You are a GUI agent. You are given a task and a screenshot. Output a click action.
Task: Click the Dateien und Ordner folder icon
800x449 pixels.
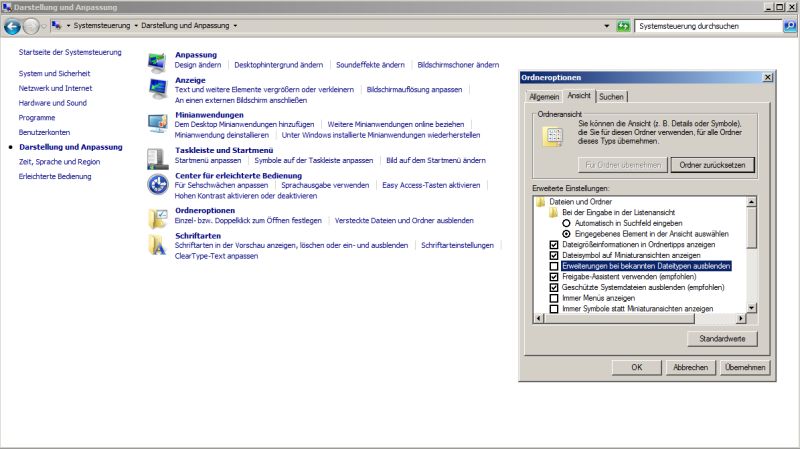tap(541, 202)
